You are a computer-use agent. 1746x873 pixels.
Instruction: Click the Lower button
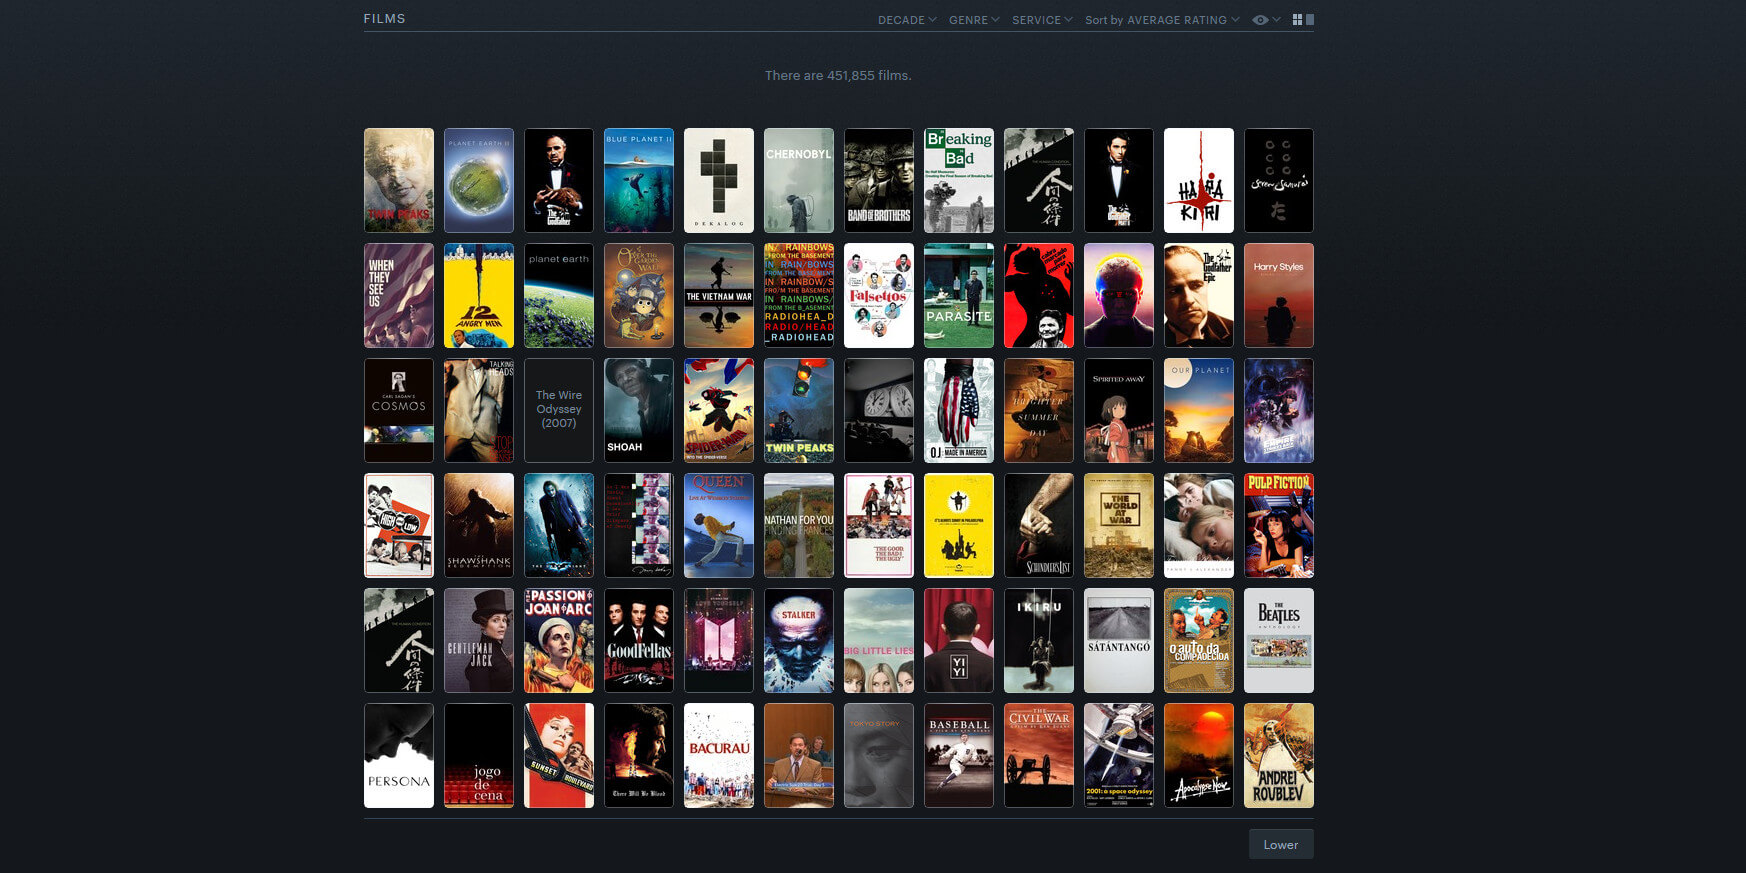(x=1280, y=844)
